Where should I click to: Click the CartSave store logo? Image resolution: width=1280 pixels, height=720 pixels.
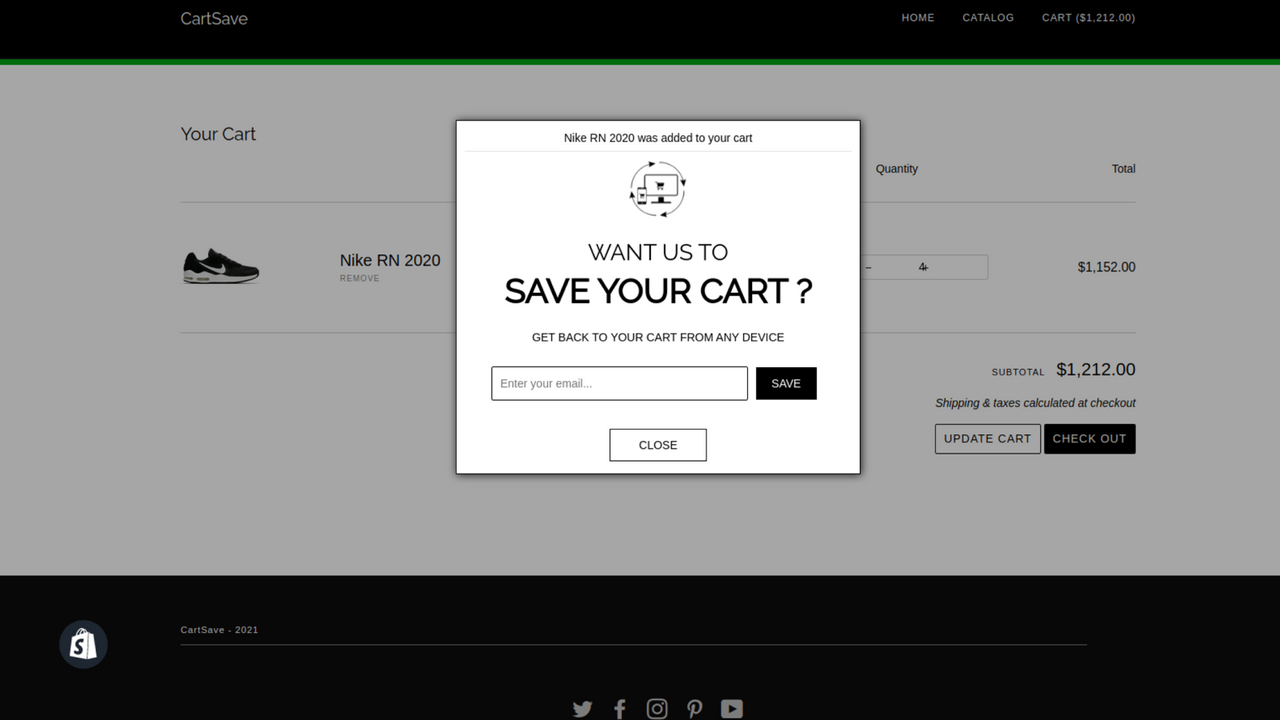(x=213, y=18)
